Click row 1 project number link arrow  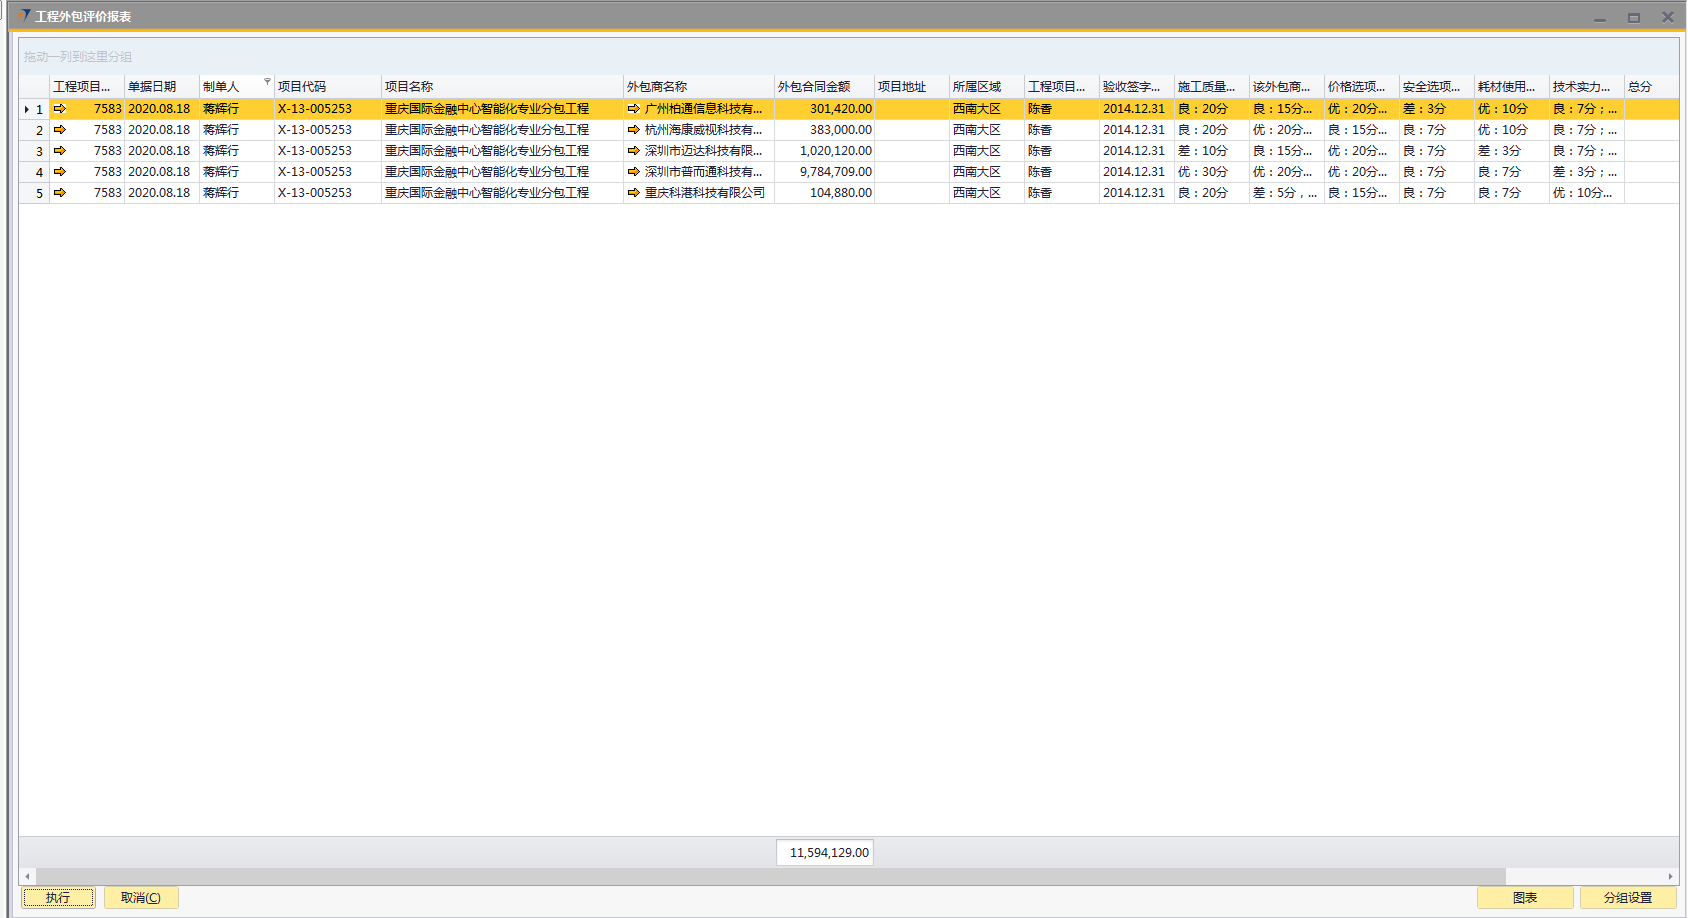click(60, 109)
